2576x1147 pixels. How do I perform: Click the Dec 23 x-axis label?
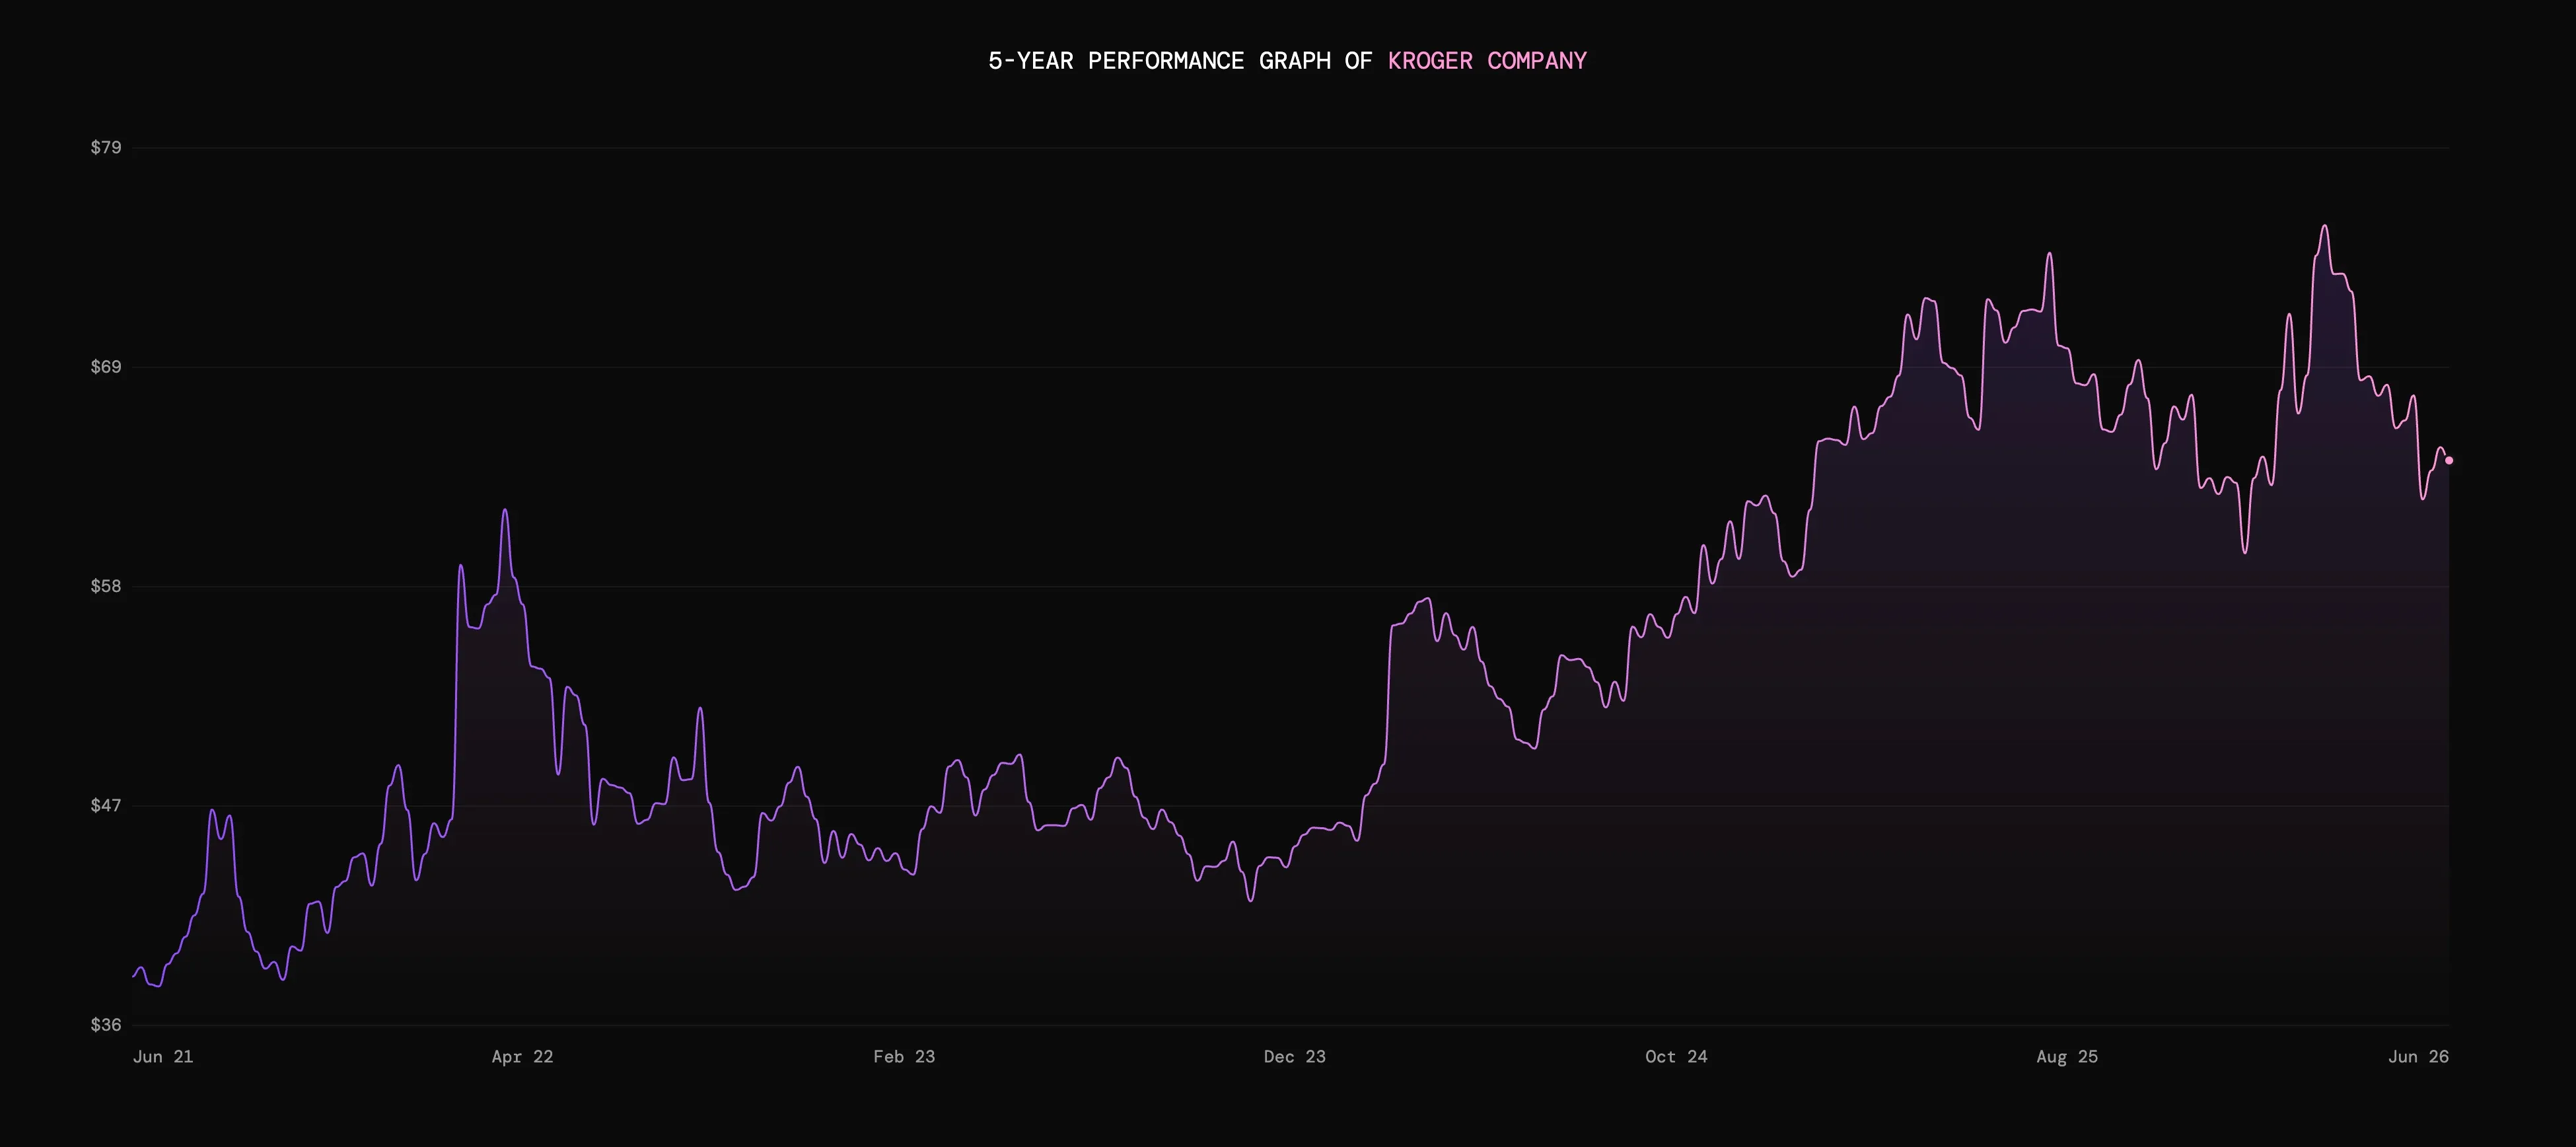(x=1294, y=1057)
